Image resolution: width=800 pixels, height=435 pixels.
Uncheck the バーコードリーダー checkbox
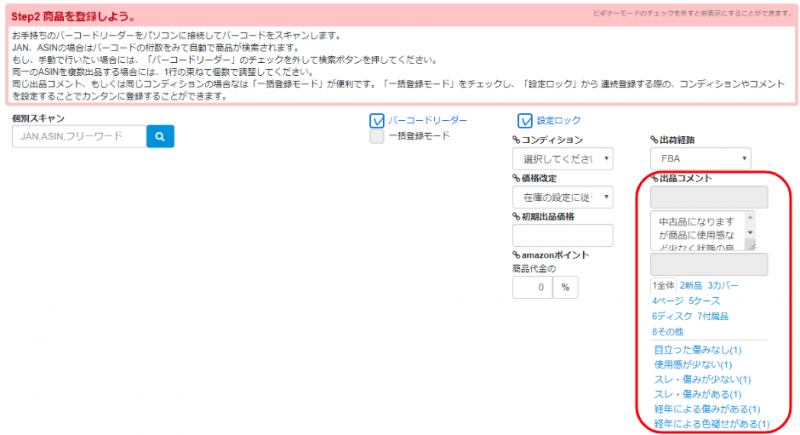coord(377,120)
